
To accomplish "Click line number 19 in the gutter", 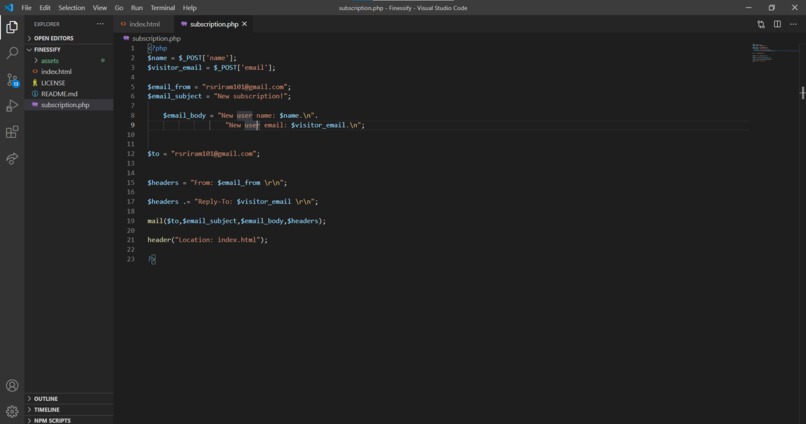I will 131,221.
